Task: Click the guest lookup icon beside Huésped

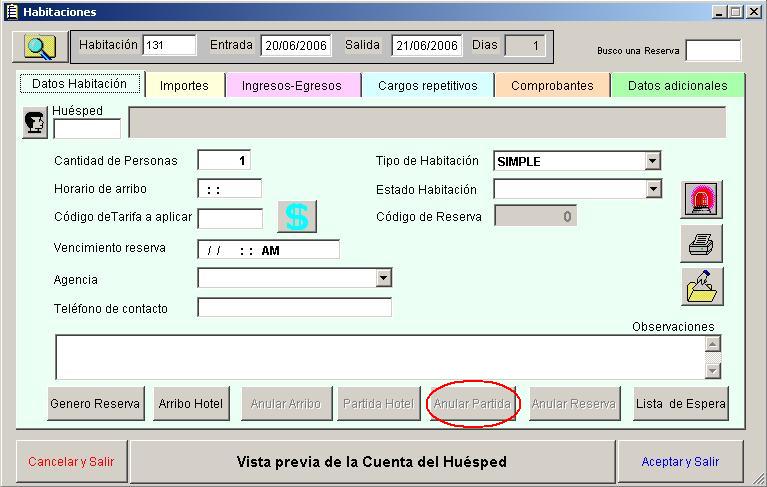Action: [x=35, y=123]
